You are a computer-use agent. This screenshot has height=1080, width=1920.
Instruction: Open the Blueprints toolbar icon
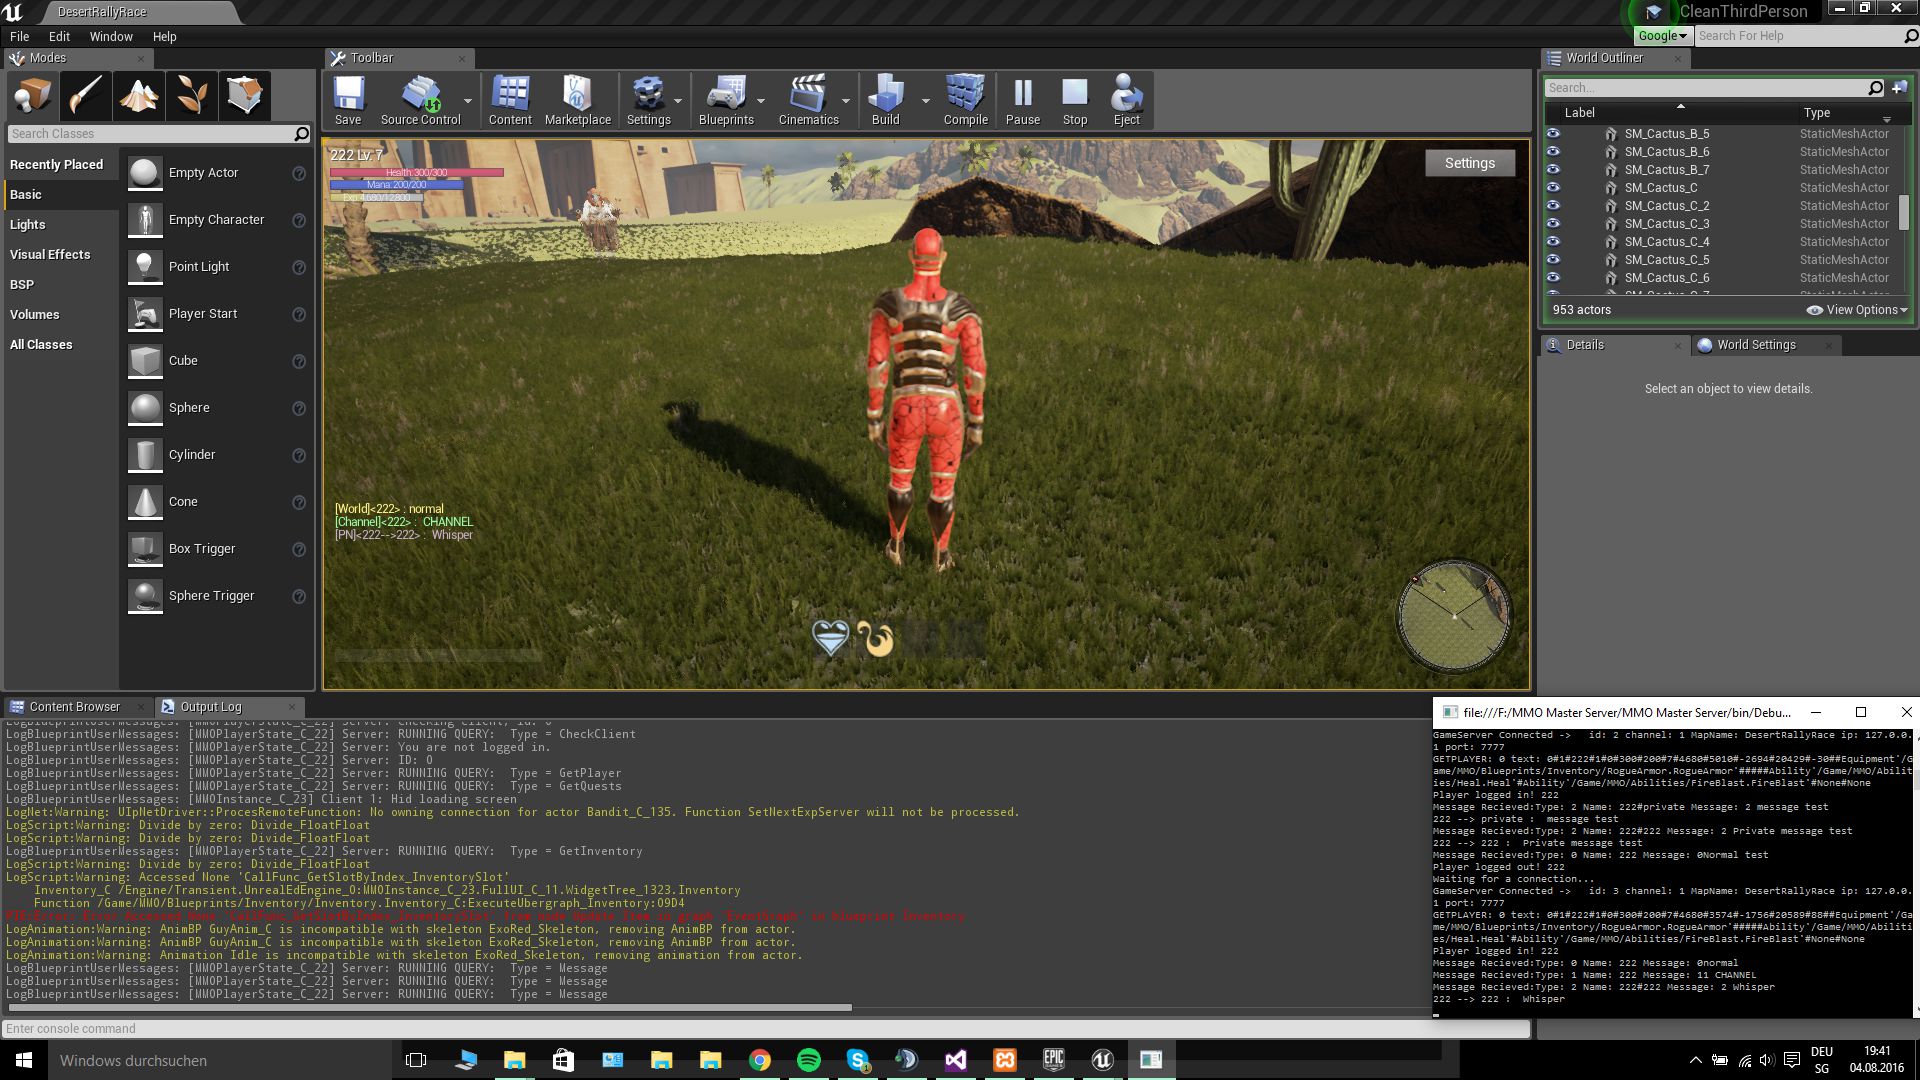[x=726, y=99]
